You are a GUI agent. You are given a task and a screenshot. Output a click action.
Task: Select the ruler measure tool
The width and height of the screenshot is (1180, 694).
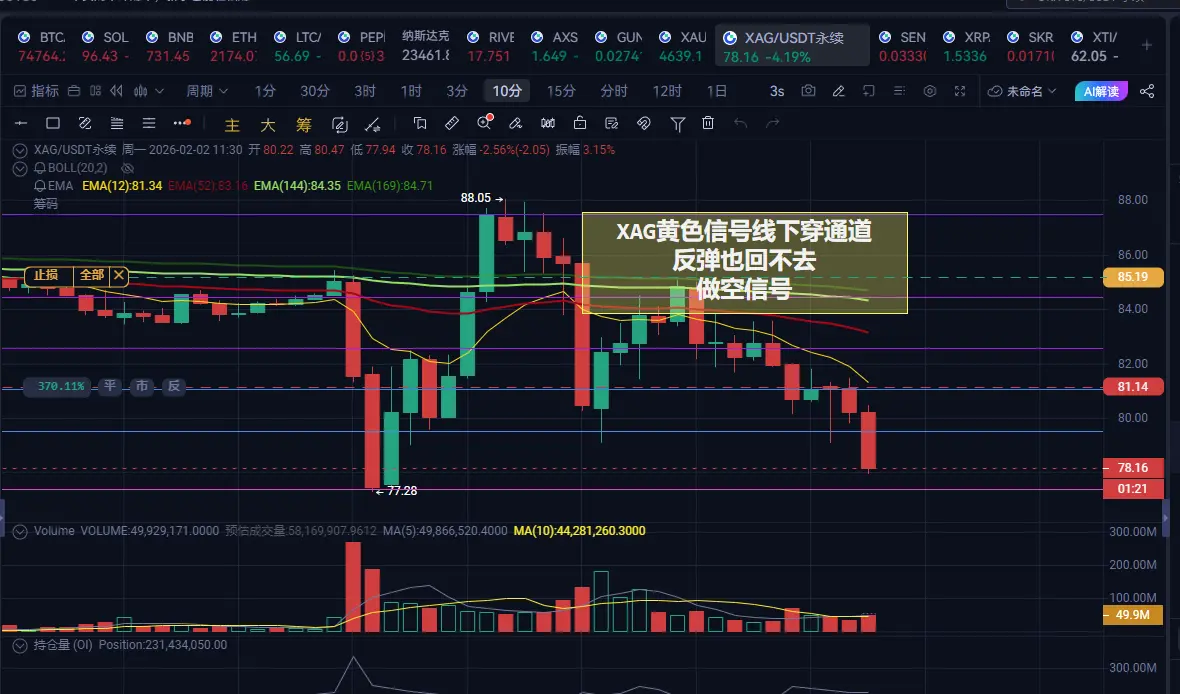[452, 123]
